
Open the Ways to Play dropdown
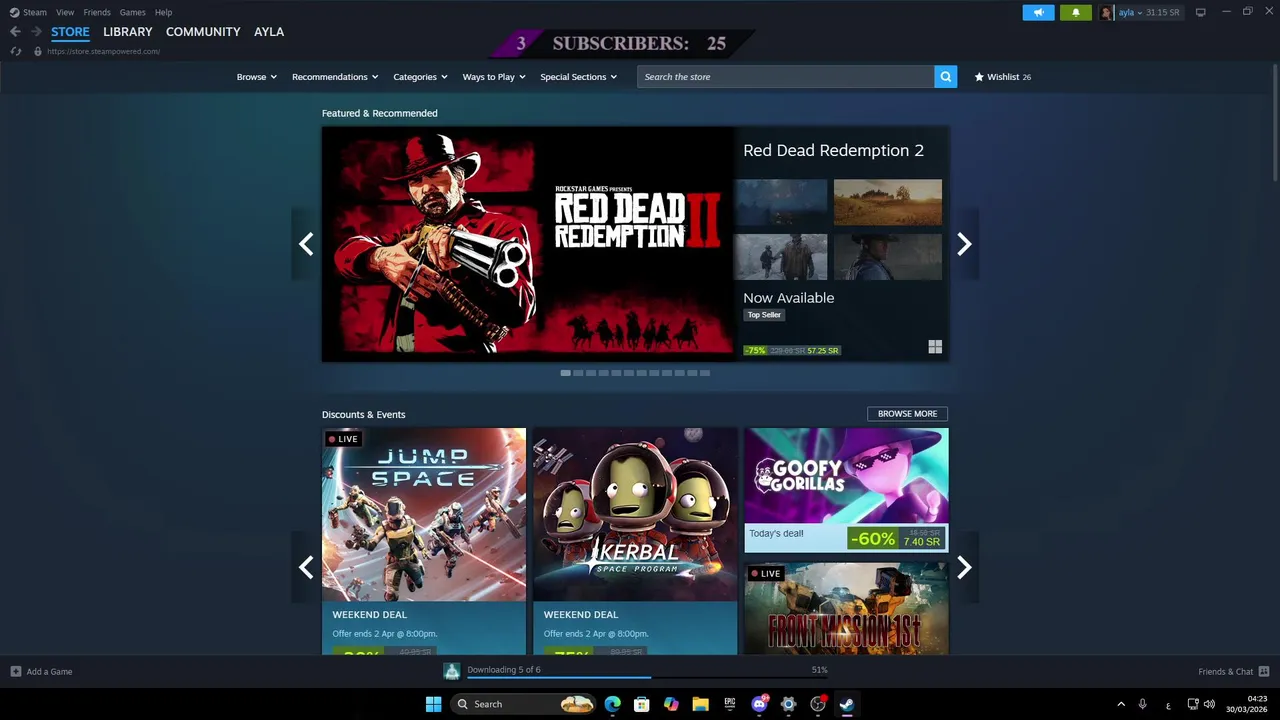coord(494,77)
